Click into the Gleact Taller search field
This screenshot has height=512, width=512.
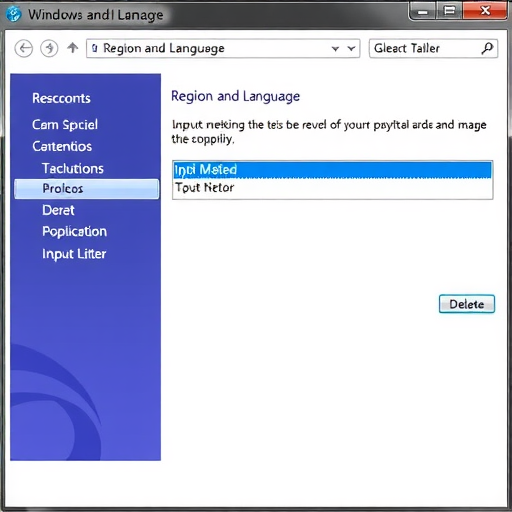[x=425, y=48]
